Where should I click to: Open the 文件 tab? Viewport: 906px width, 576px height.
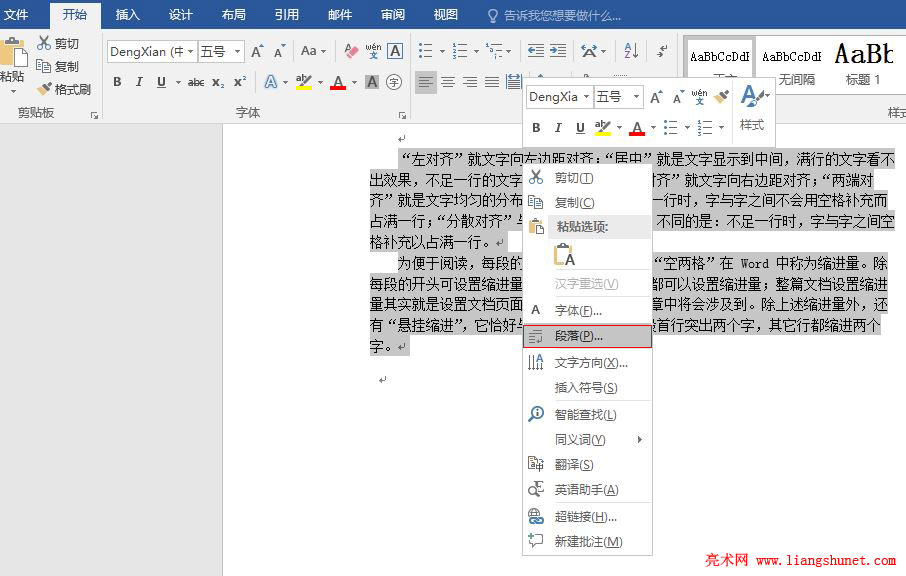16,14
